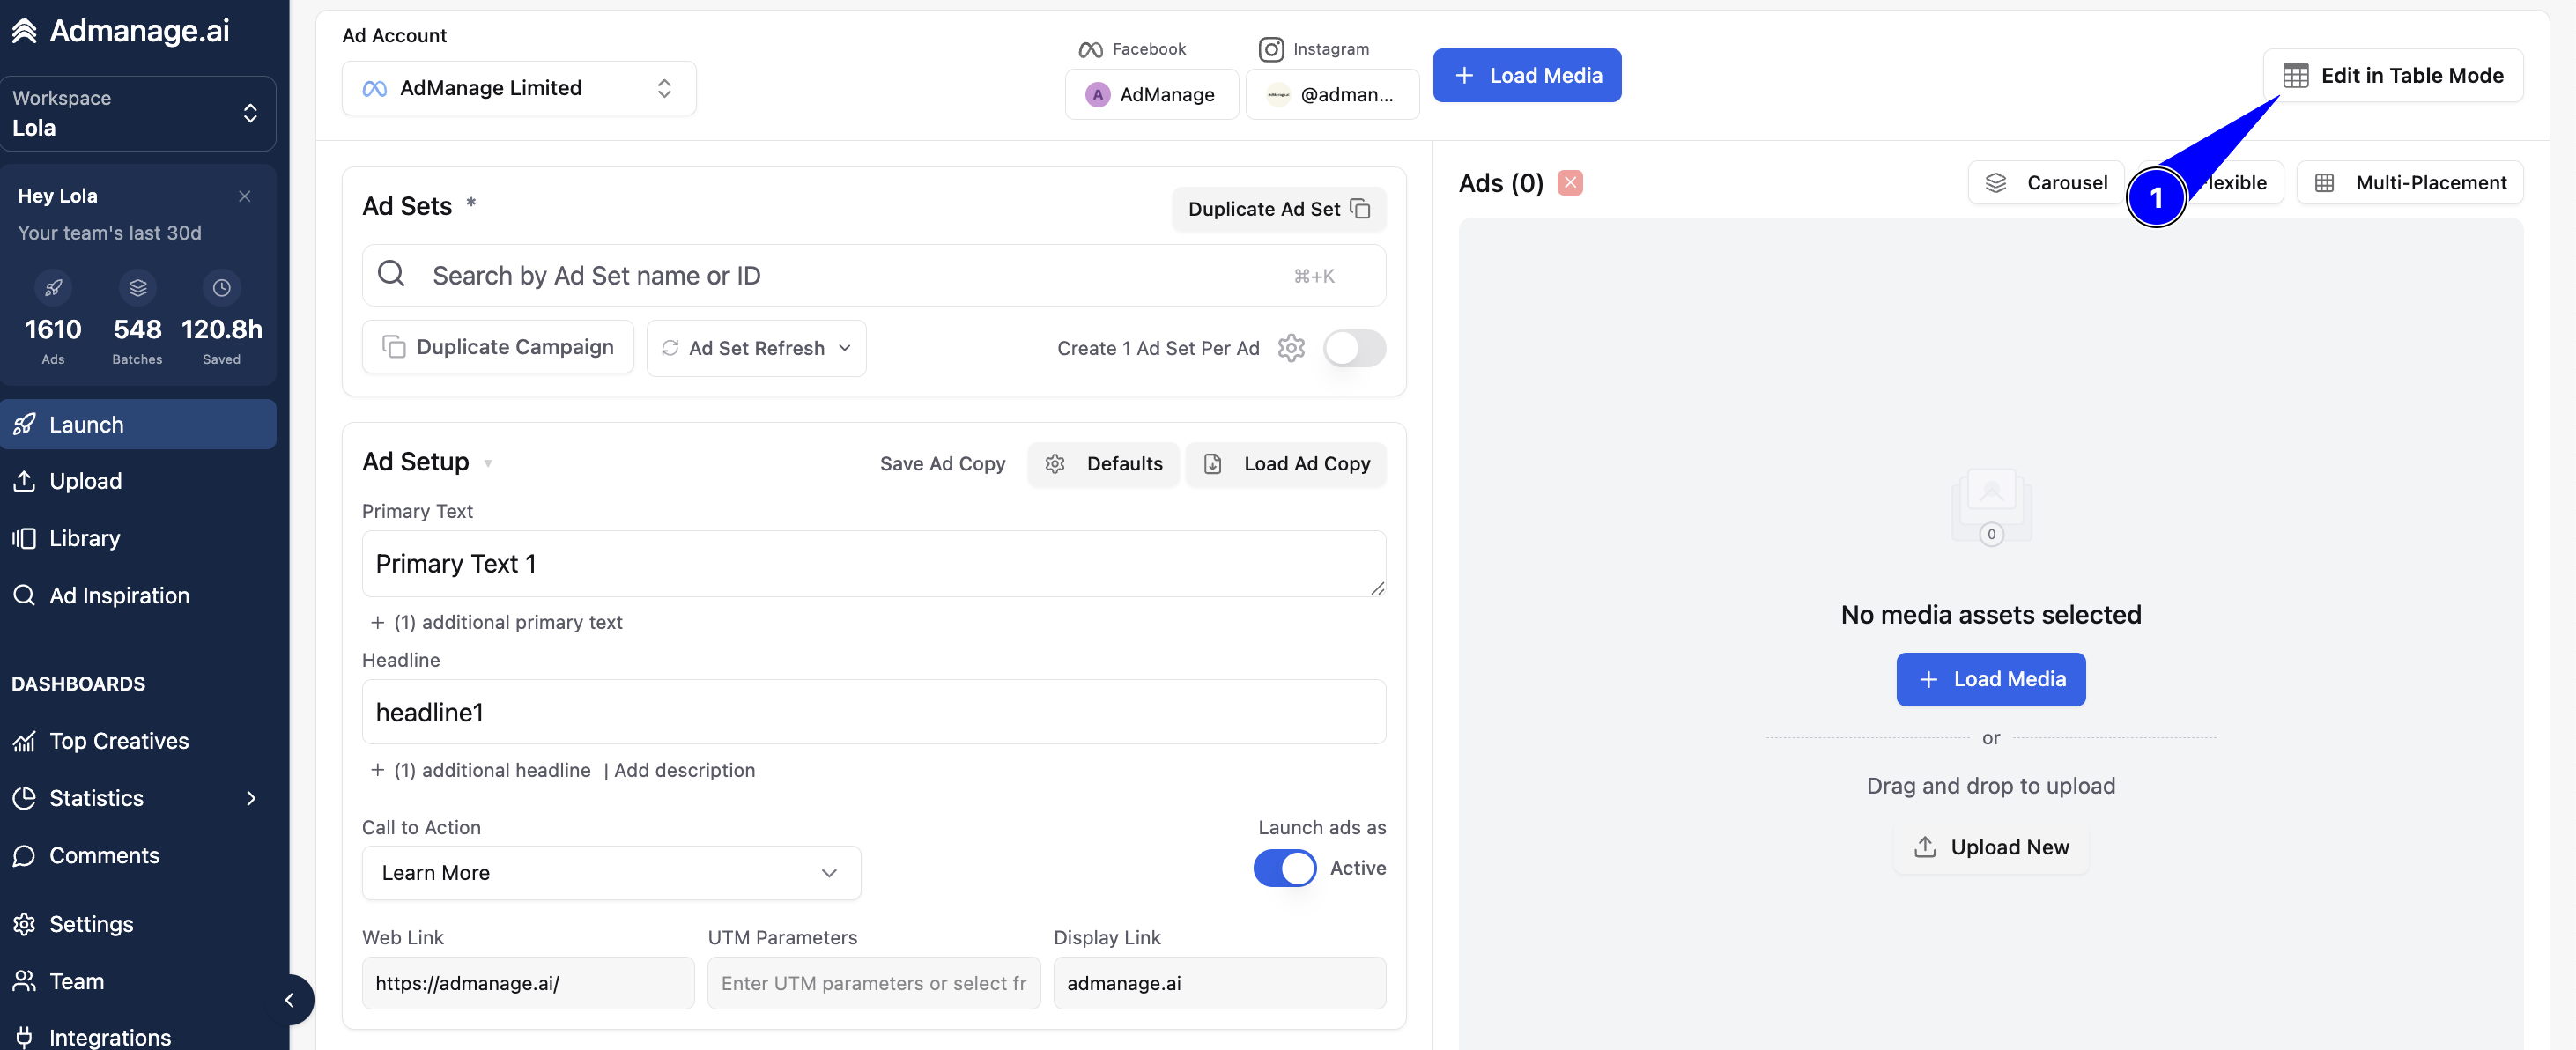
Task: Toggle Create 1 Ad Set Per Ad
Action: (1354, 348)
